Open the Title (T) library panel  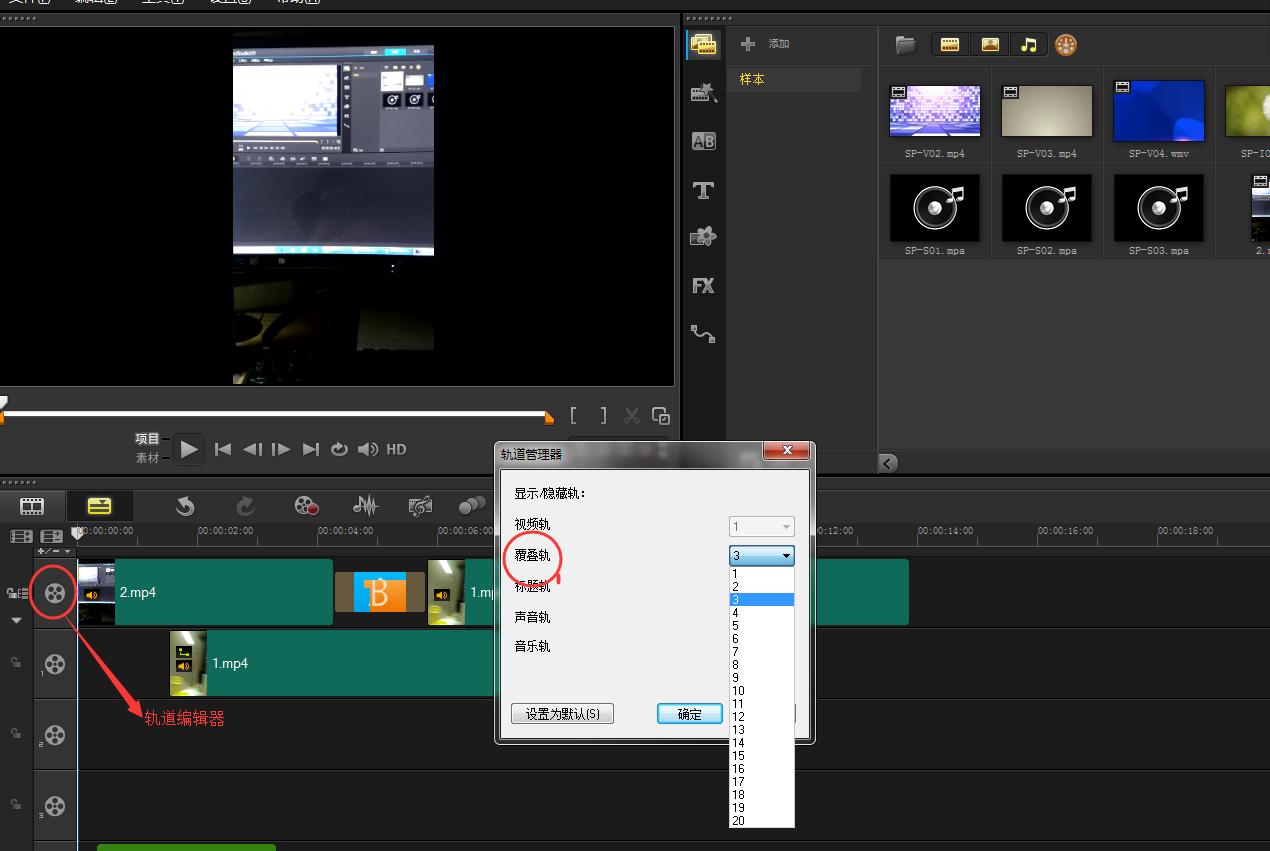pyautogui.click(x=703, y=190)
